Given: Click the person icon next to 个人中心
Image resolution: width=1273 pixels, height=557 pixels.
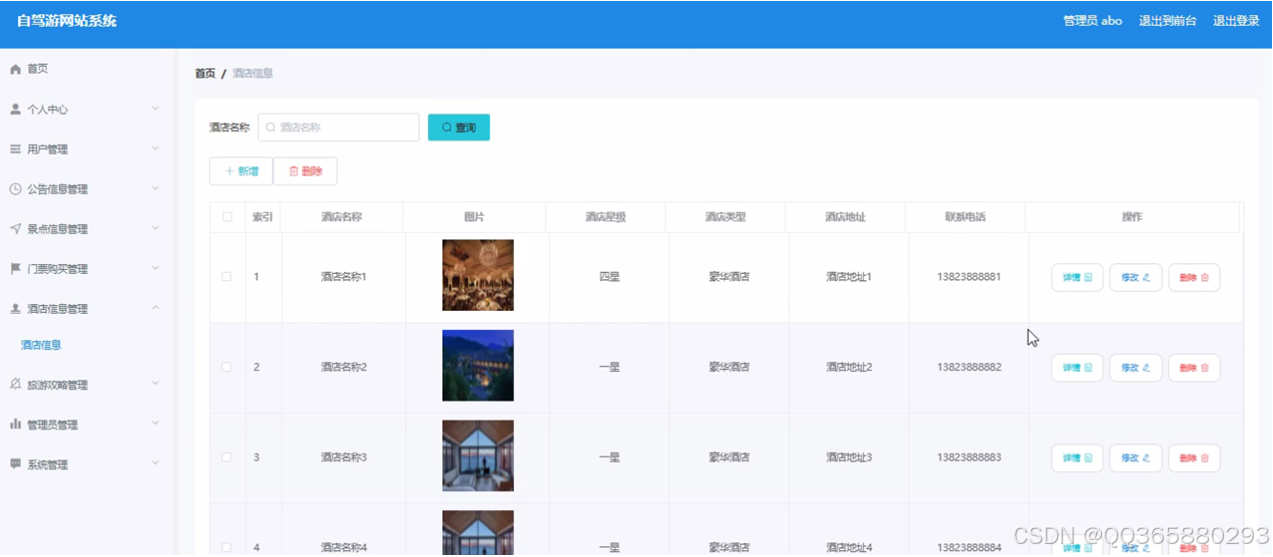Looking at the screenshot, I should click(x=15, y=109).
